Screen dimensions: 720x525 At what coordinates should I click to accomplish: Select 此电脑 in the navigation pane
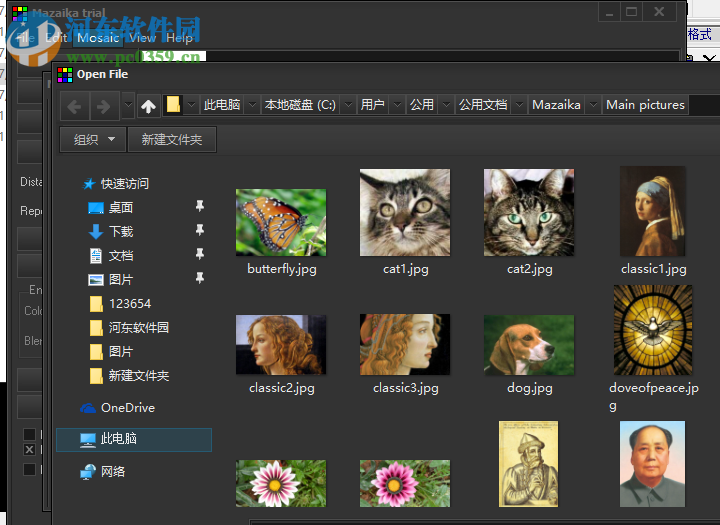(x=134, y=440)
